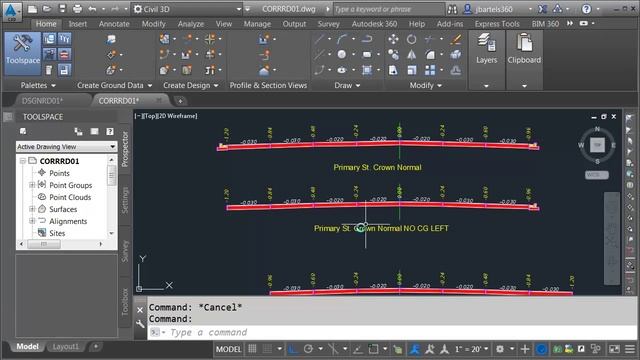Click the Workspace Switching gear icon

[500, 349]
